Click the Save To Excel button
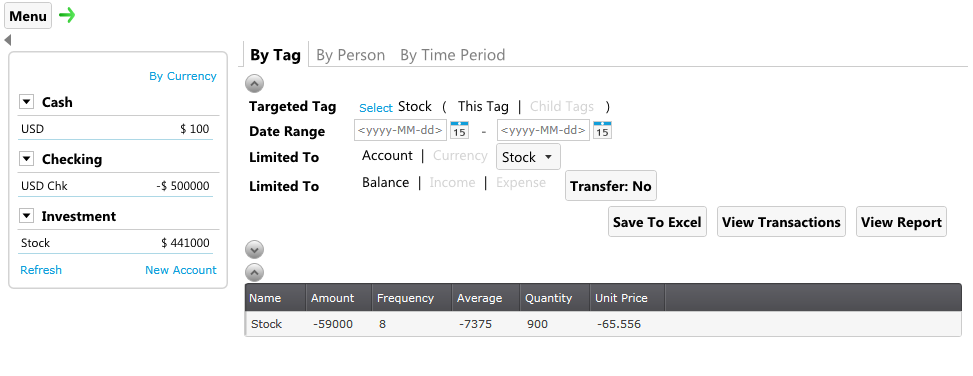The width and height of the screenshot is (973, 376). coord(657,222)
